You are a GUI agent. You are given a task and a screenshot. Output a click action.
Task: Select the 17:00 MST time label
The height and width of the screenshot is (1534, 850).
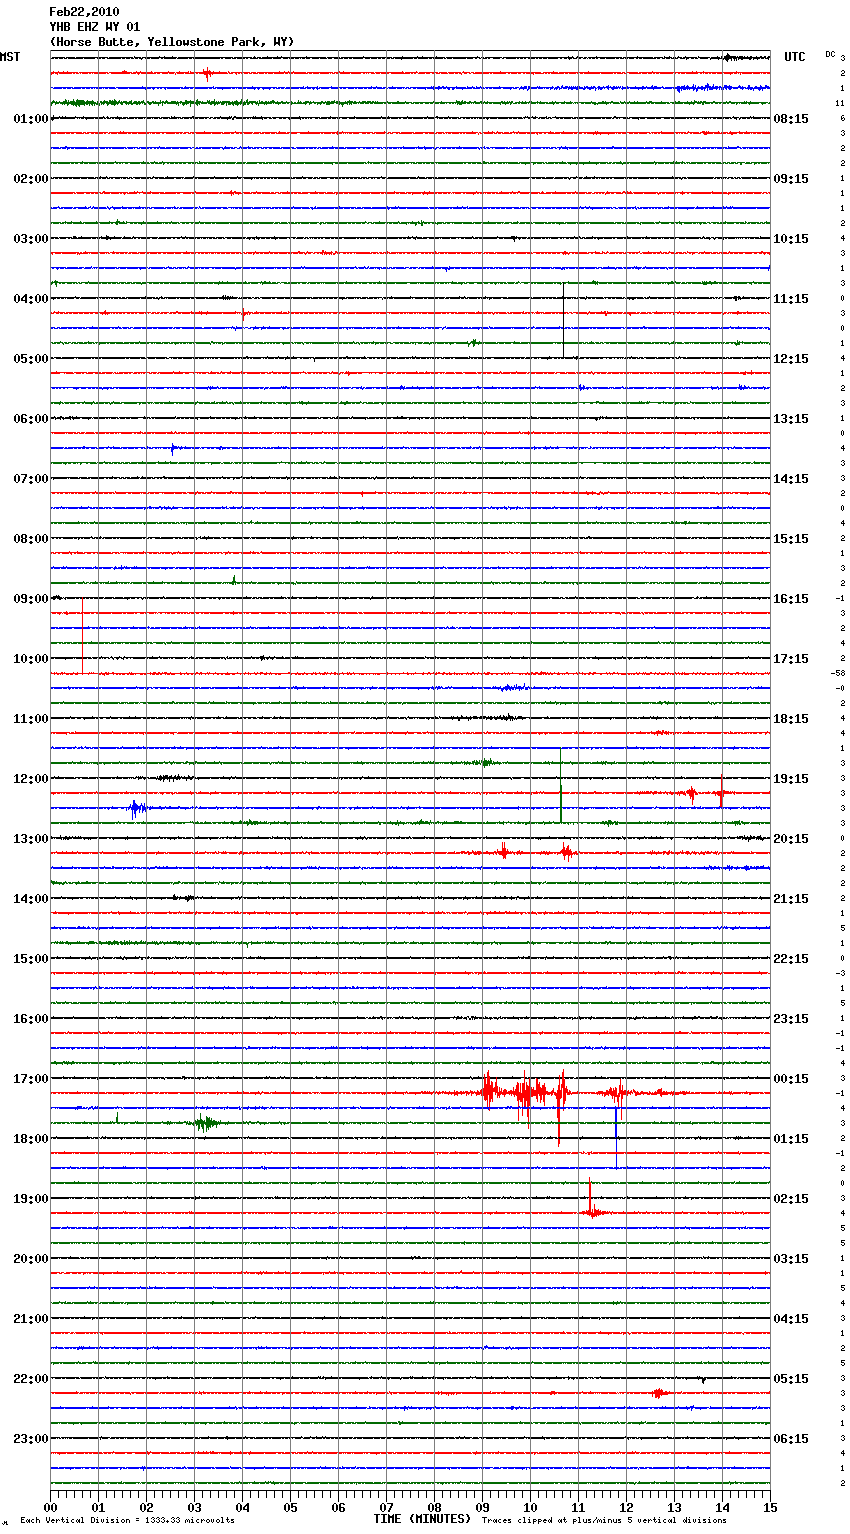pyautogui.click(x=30, y=1079)
